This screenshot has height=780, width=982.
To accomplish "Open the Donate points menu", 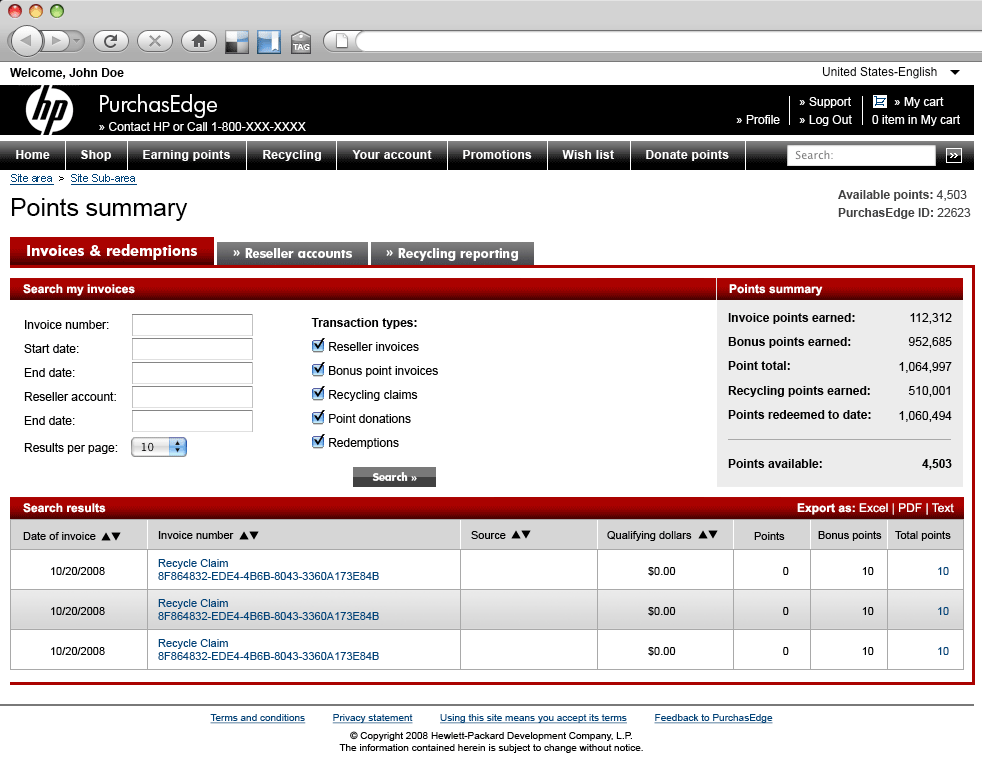I will (x=687, y=155).
